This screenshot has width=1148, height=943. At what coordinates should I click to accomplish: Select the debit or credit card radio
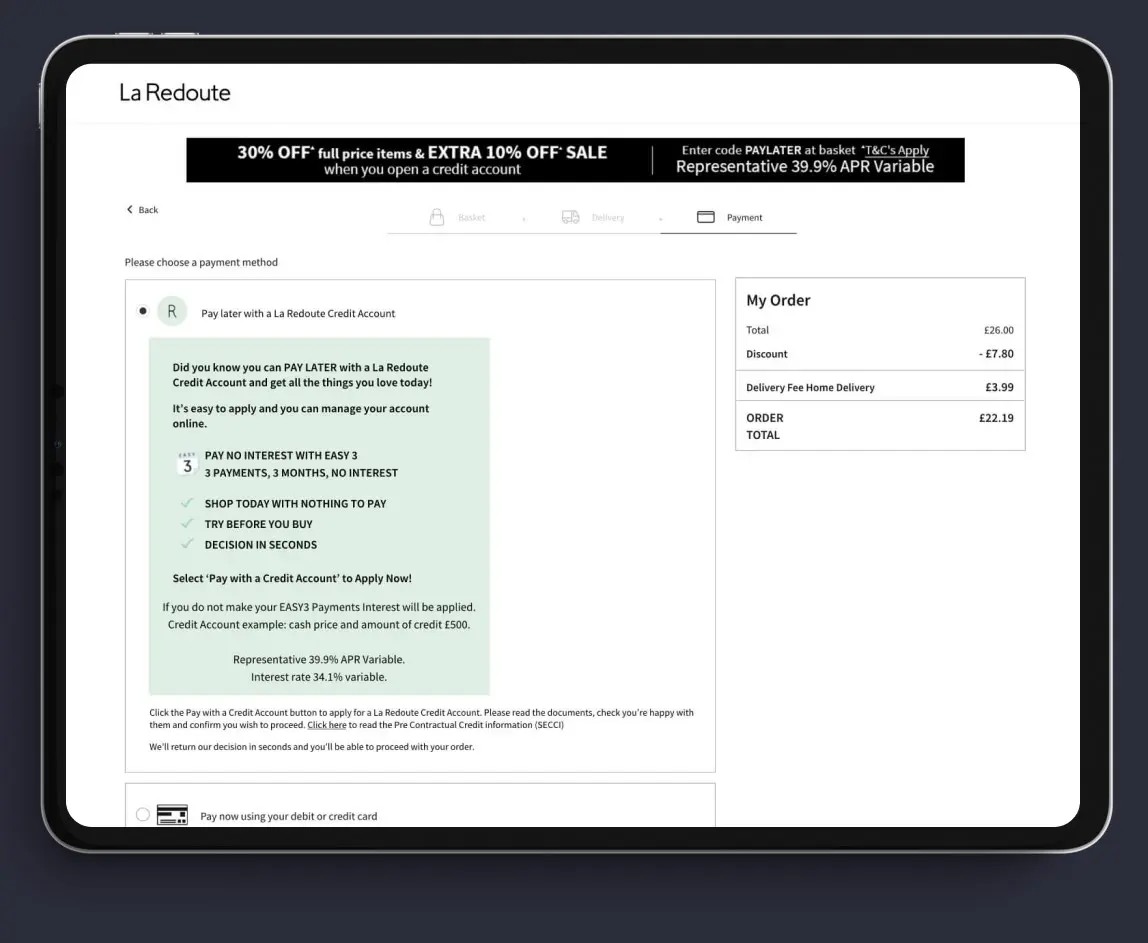(143, 814)
